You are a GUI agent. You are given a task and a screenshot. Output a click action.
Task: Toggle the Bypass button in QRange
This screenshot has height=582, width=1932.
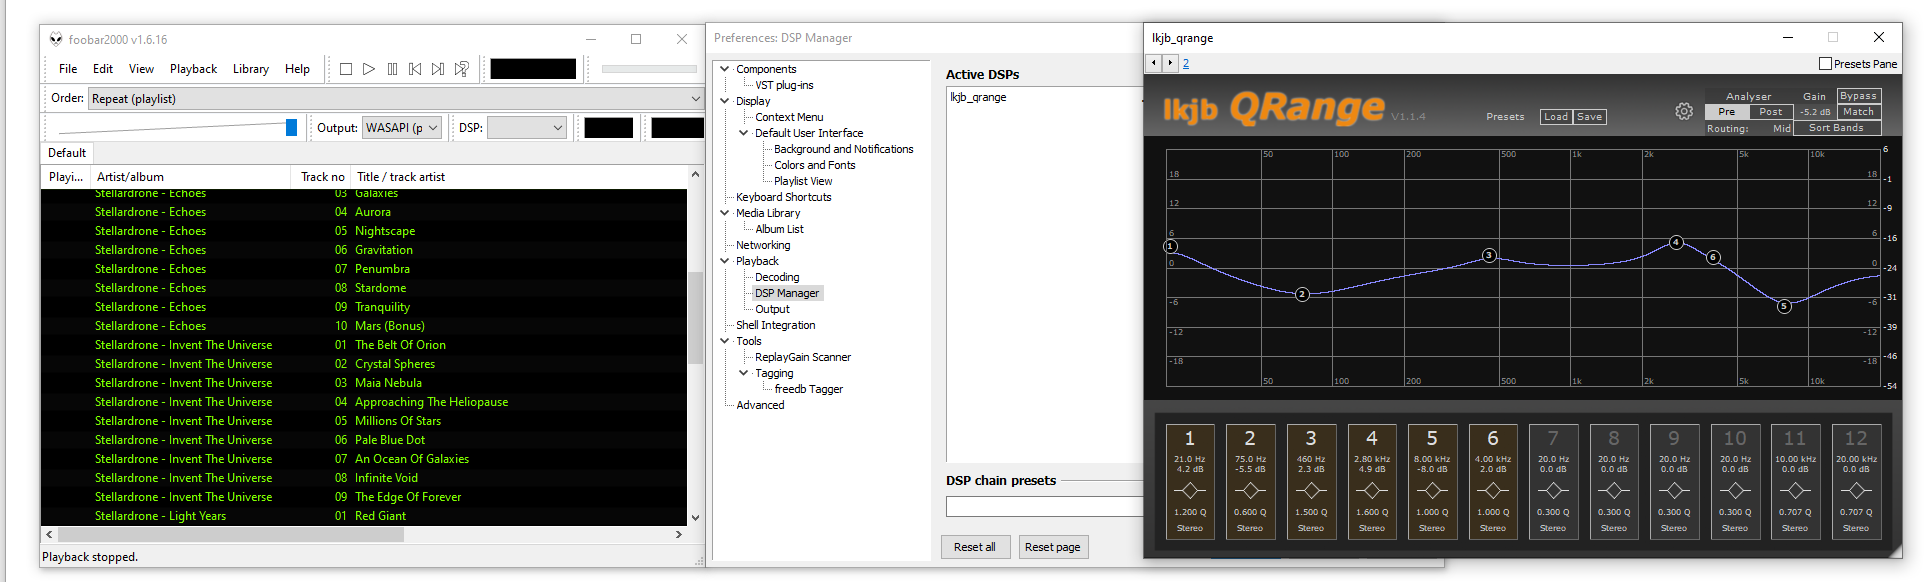point(1858,96)
